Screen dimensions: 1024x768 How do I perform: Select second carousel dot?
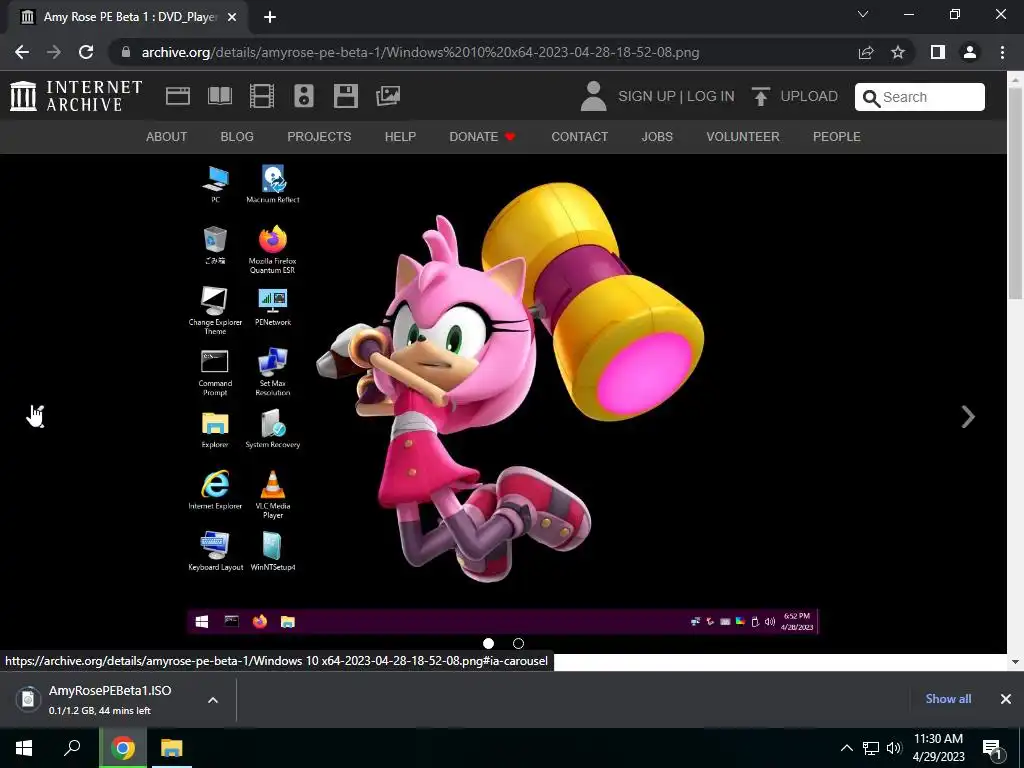[519, 643]
